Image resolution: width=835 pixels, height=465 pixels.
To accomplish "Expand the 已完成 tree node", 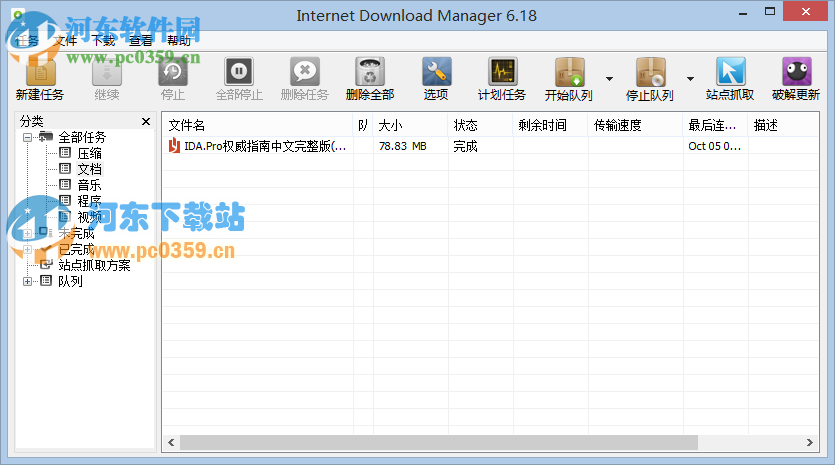I will [27, 249].
